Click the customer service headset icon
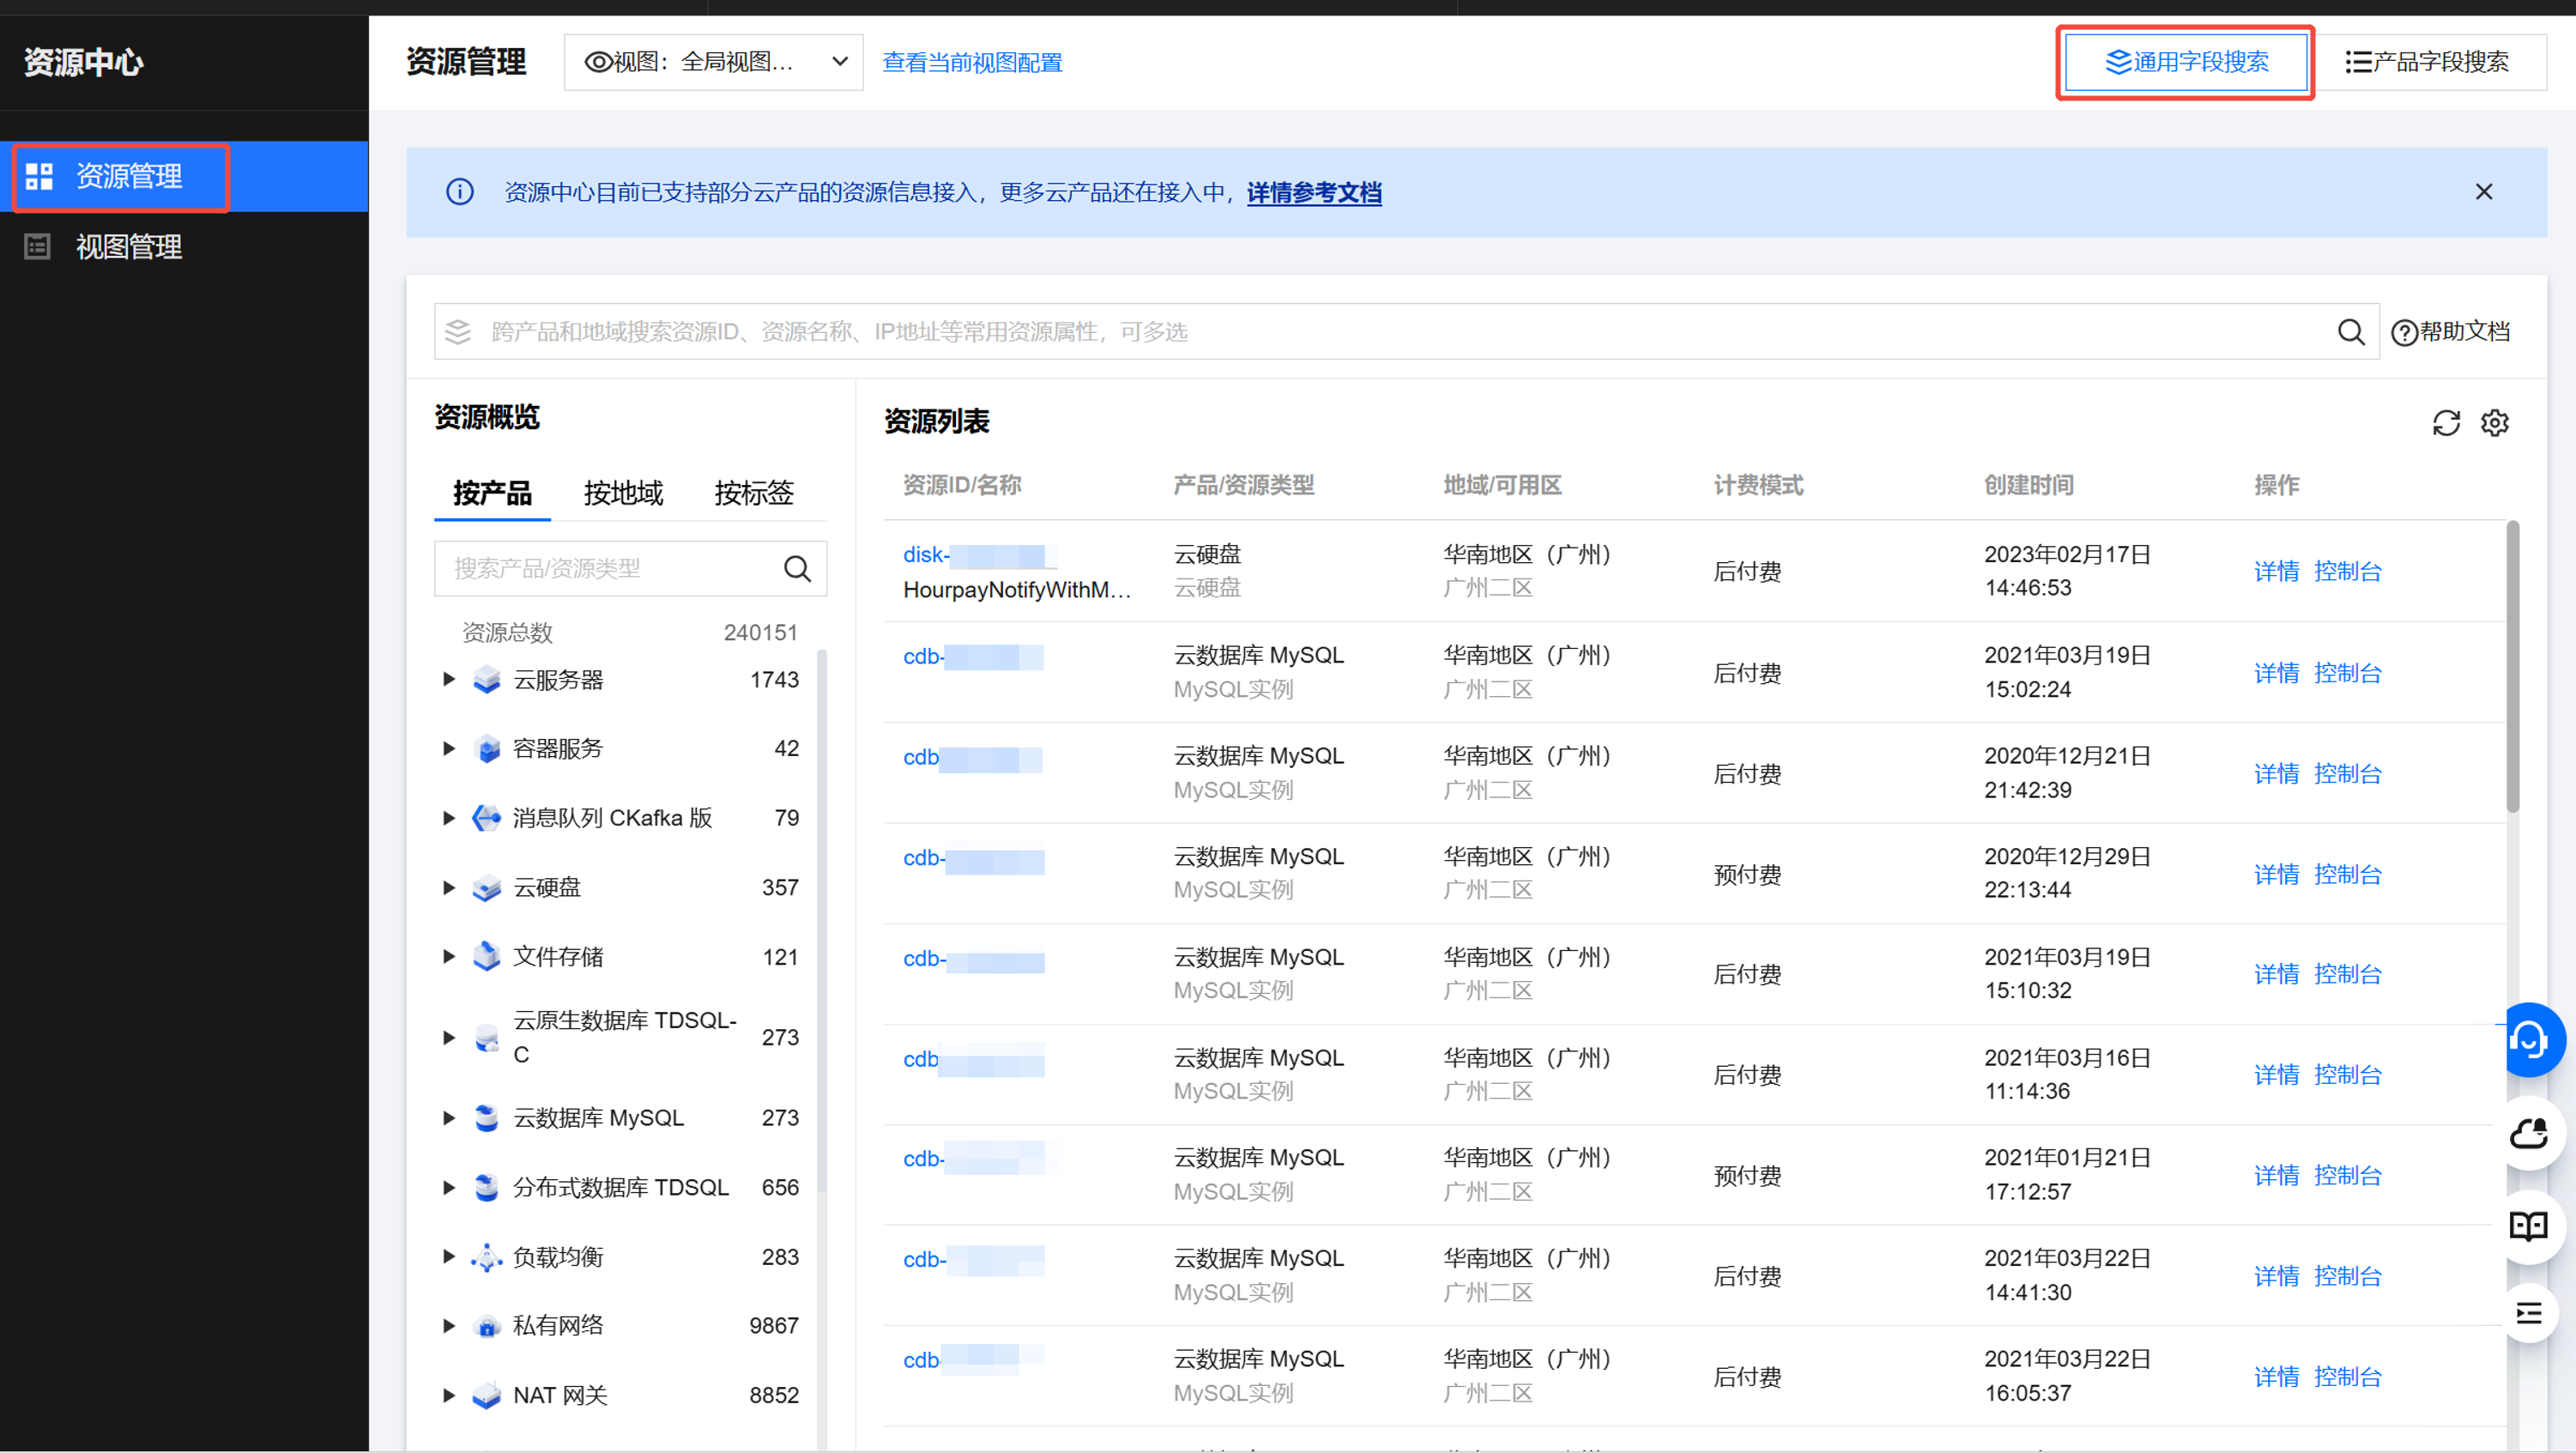 pyautogui.click(x=2529, y=1040)
